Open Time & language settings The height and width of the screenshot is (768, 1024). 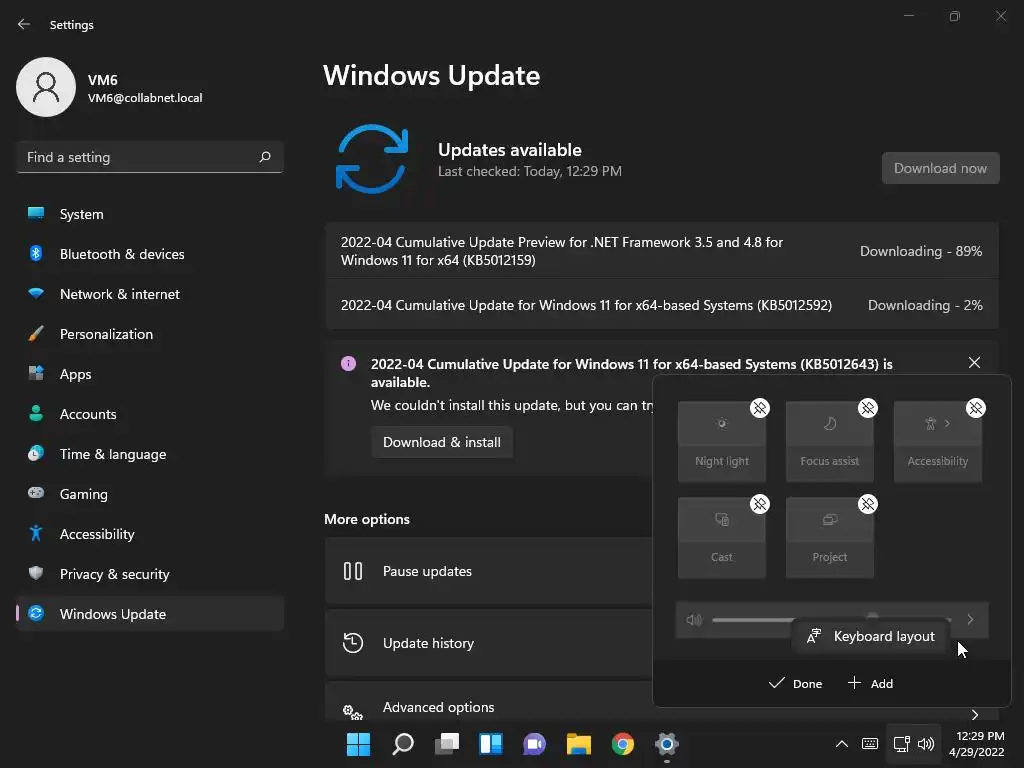pyautogui.click(x=150, y=454)
